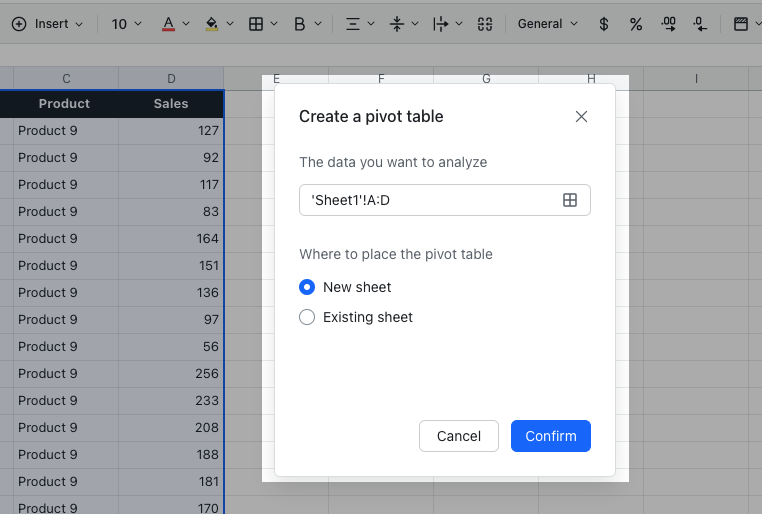This screenshot has width=762, height=514.
Task: Click the font color A icon
Action: click(x=168, y=23)
